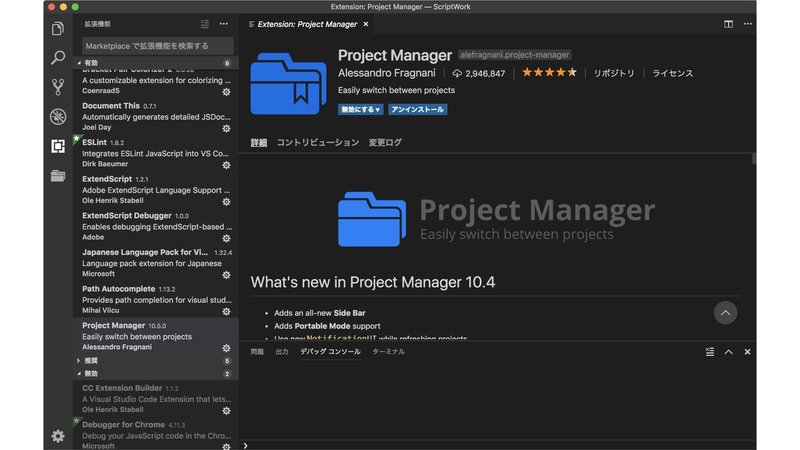Switch to the コントリビューション tab
The width and height of the screenshot is (800, 450).
pyautogui.click(x=317, y=143)
